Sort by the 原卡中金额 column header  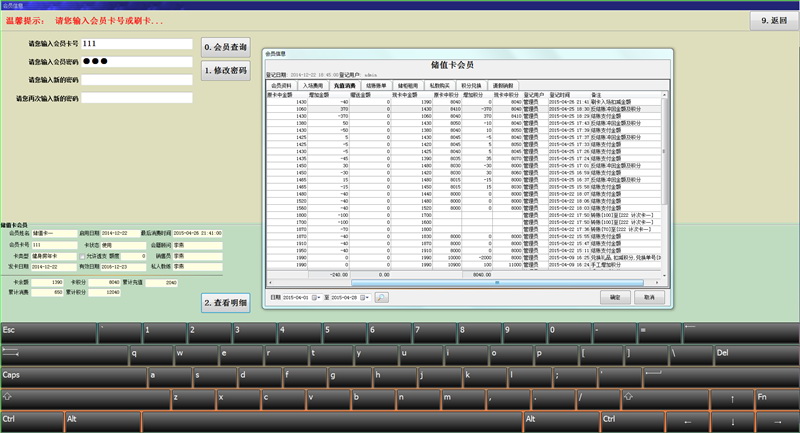(287, 95)
